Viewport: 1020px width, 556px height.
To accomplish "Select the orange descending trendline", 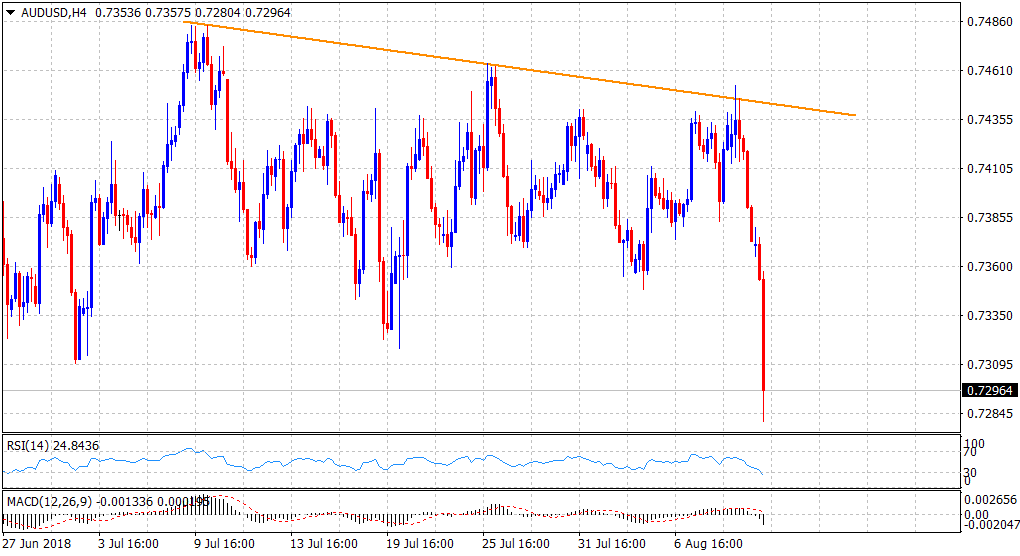I will pyautogui.click(x=520, y=70).
